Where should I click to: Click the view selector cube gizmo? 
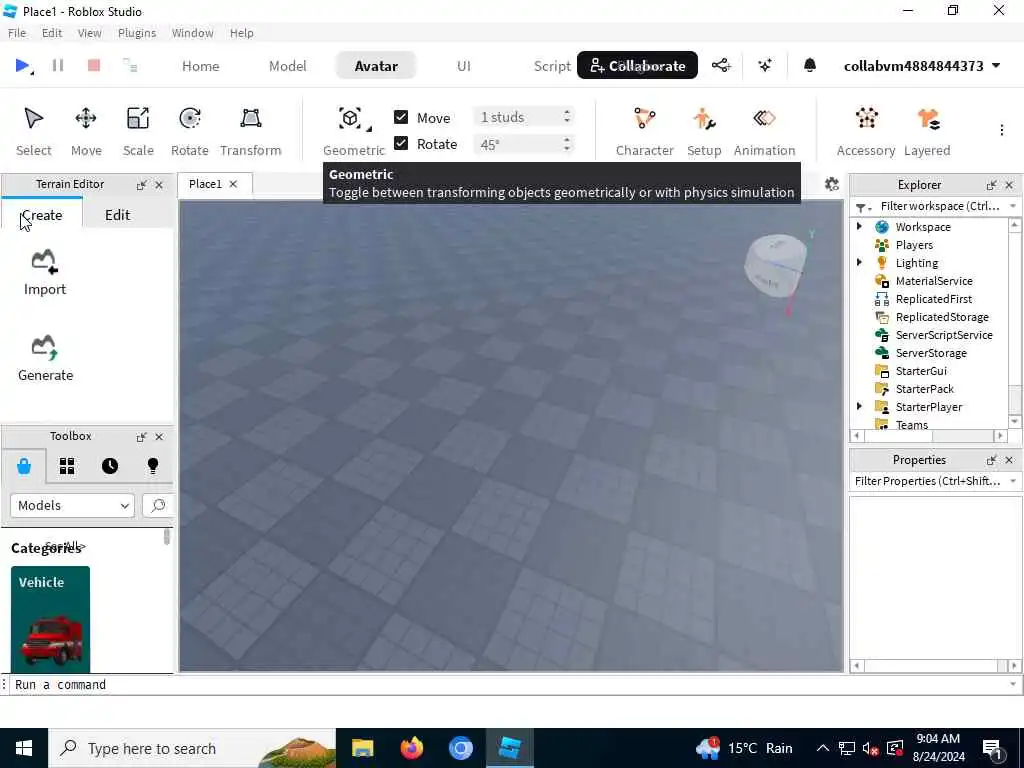tap(775, 265)
